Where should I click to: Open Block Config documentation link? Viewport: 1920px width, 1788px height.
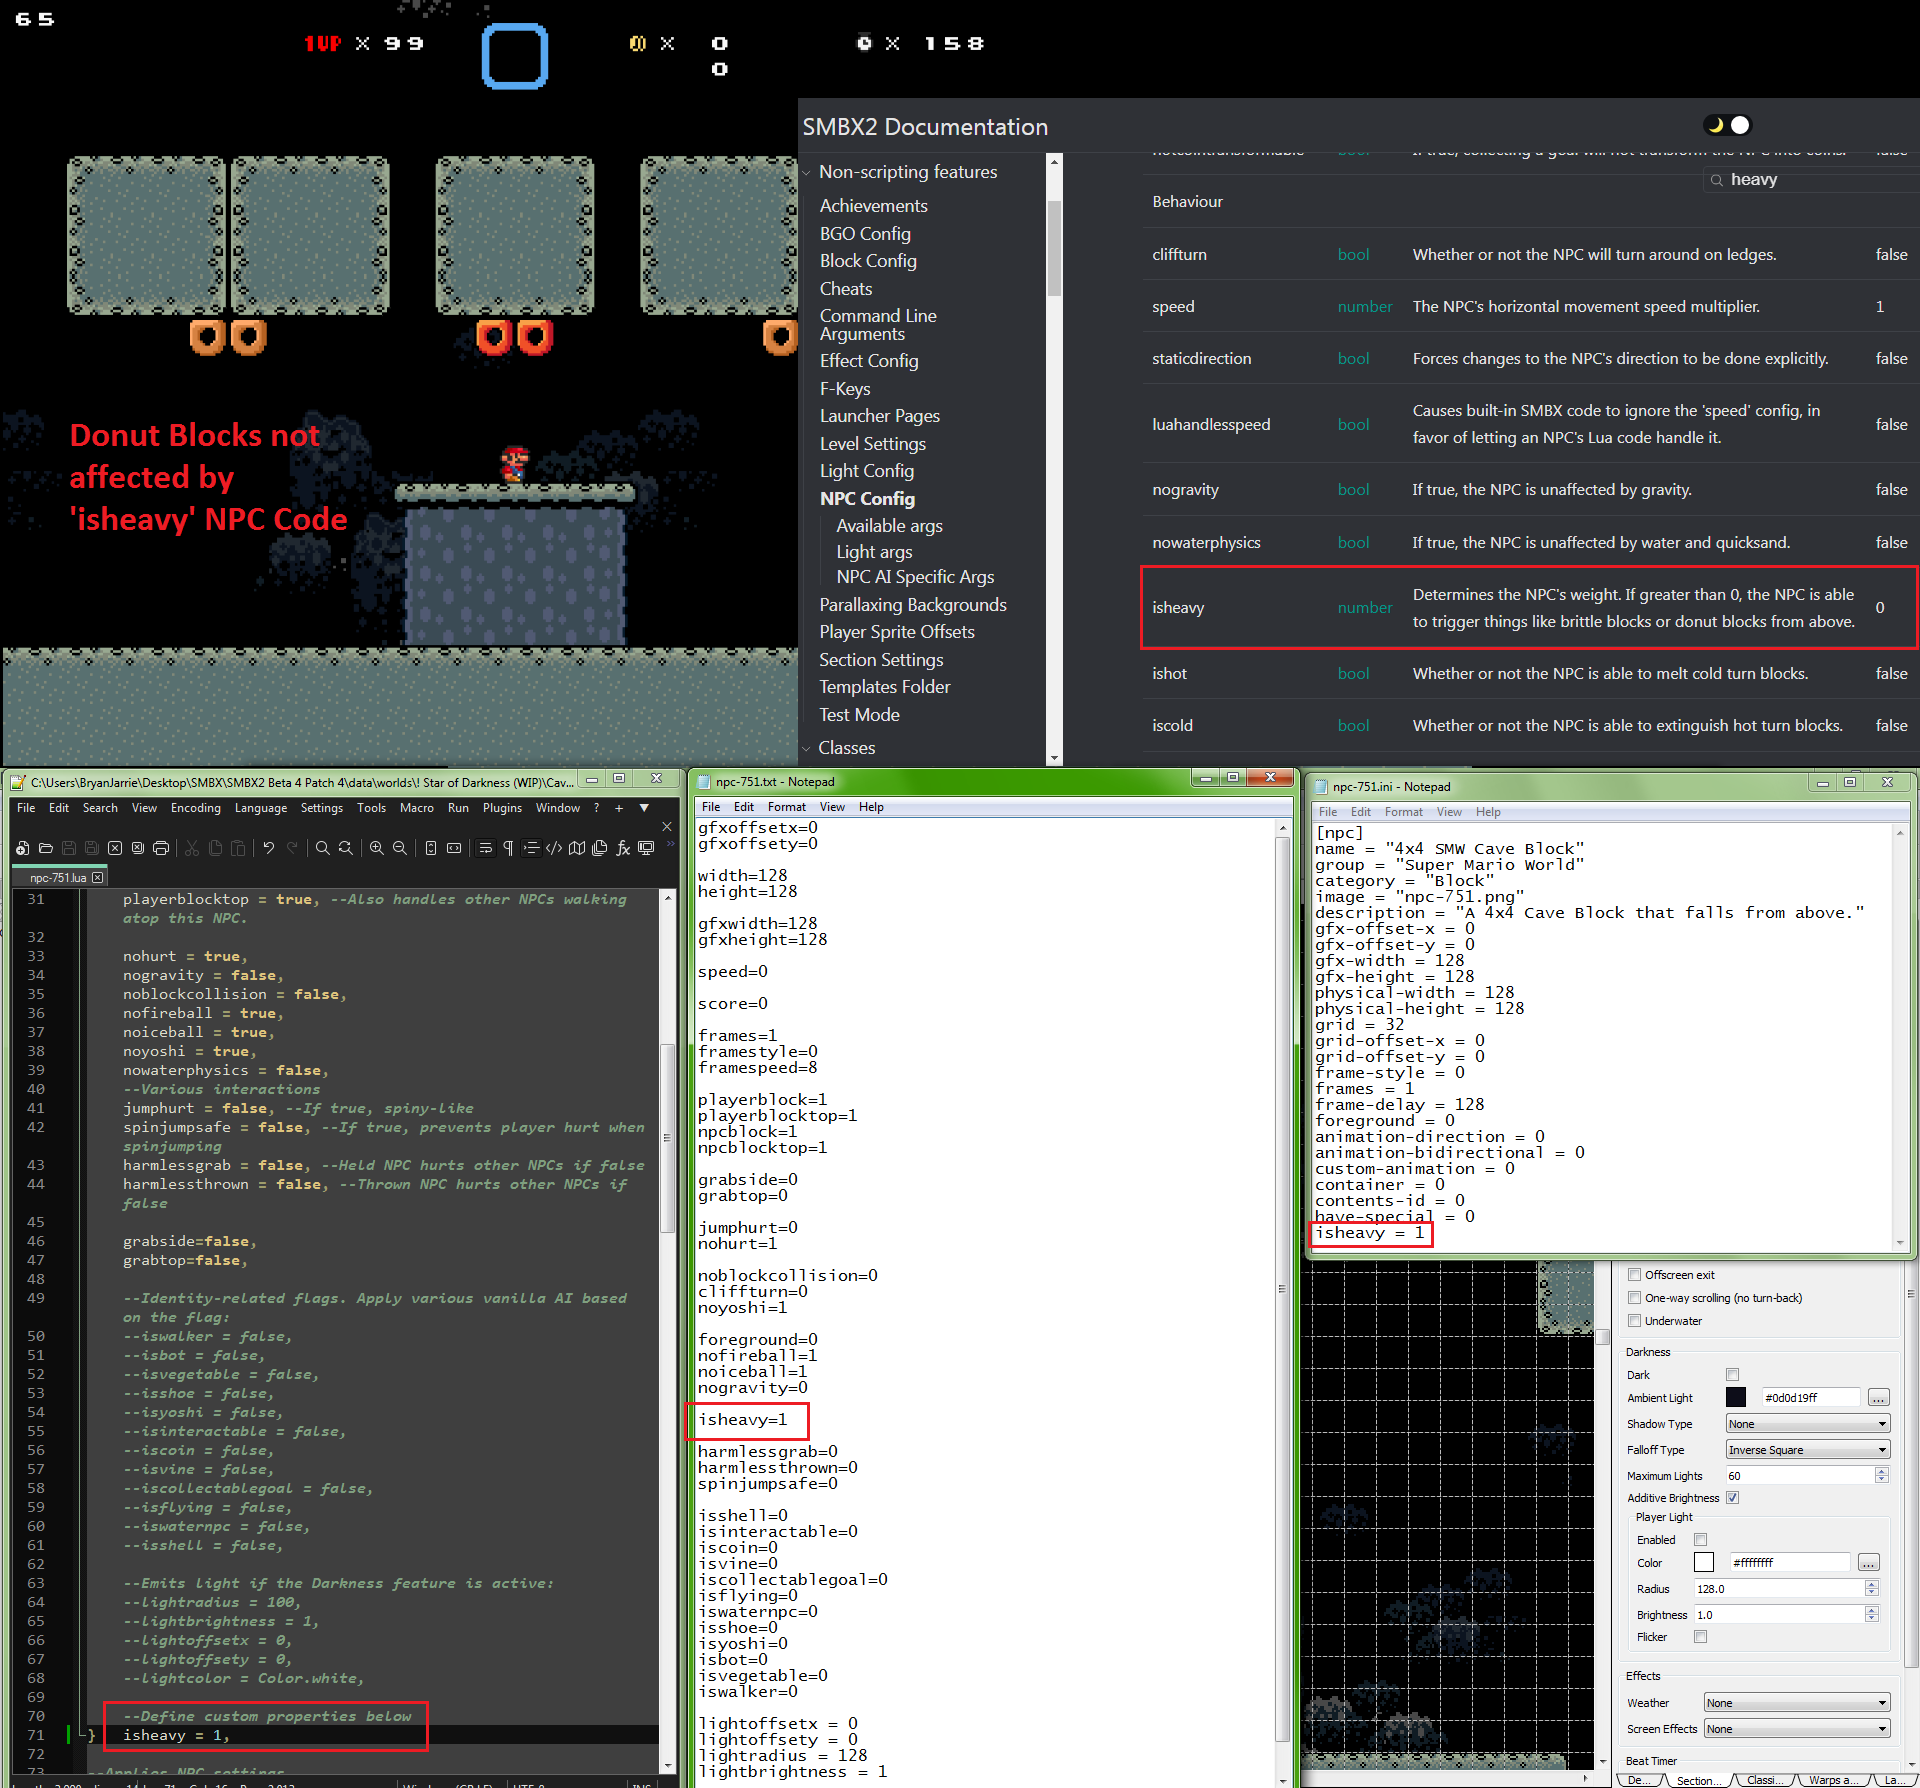(867, 261)
